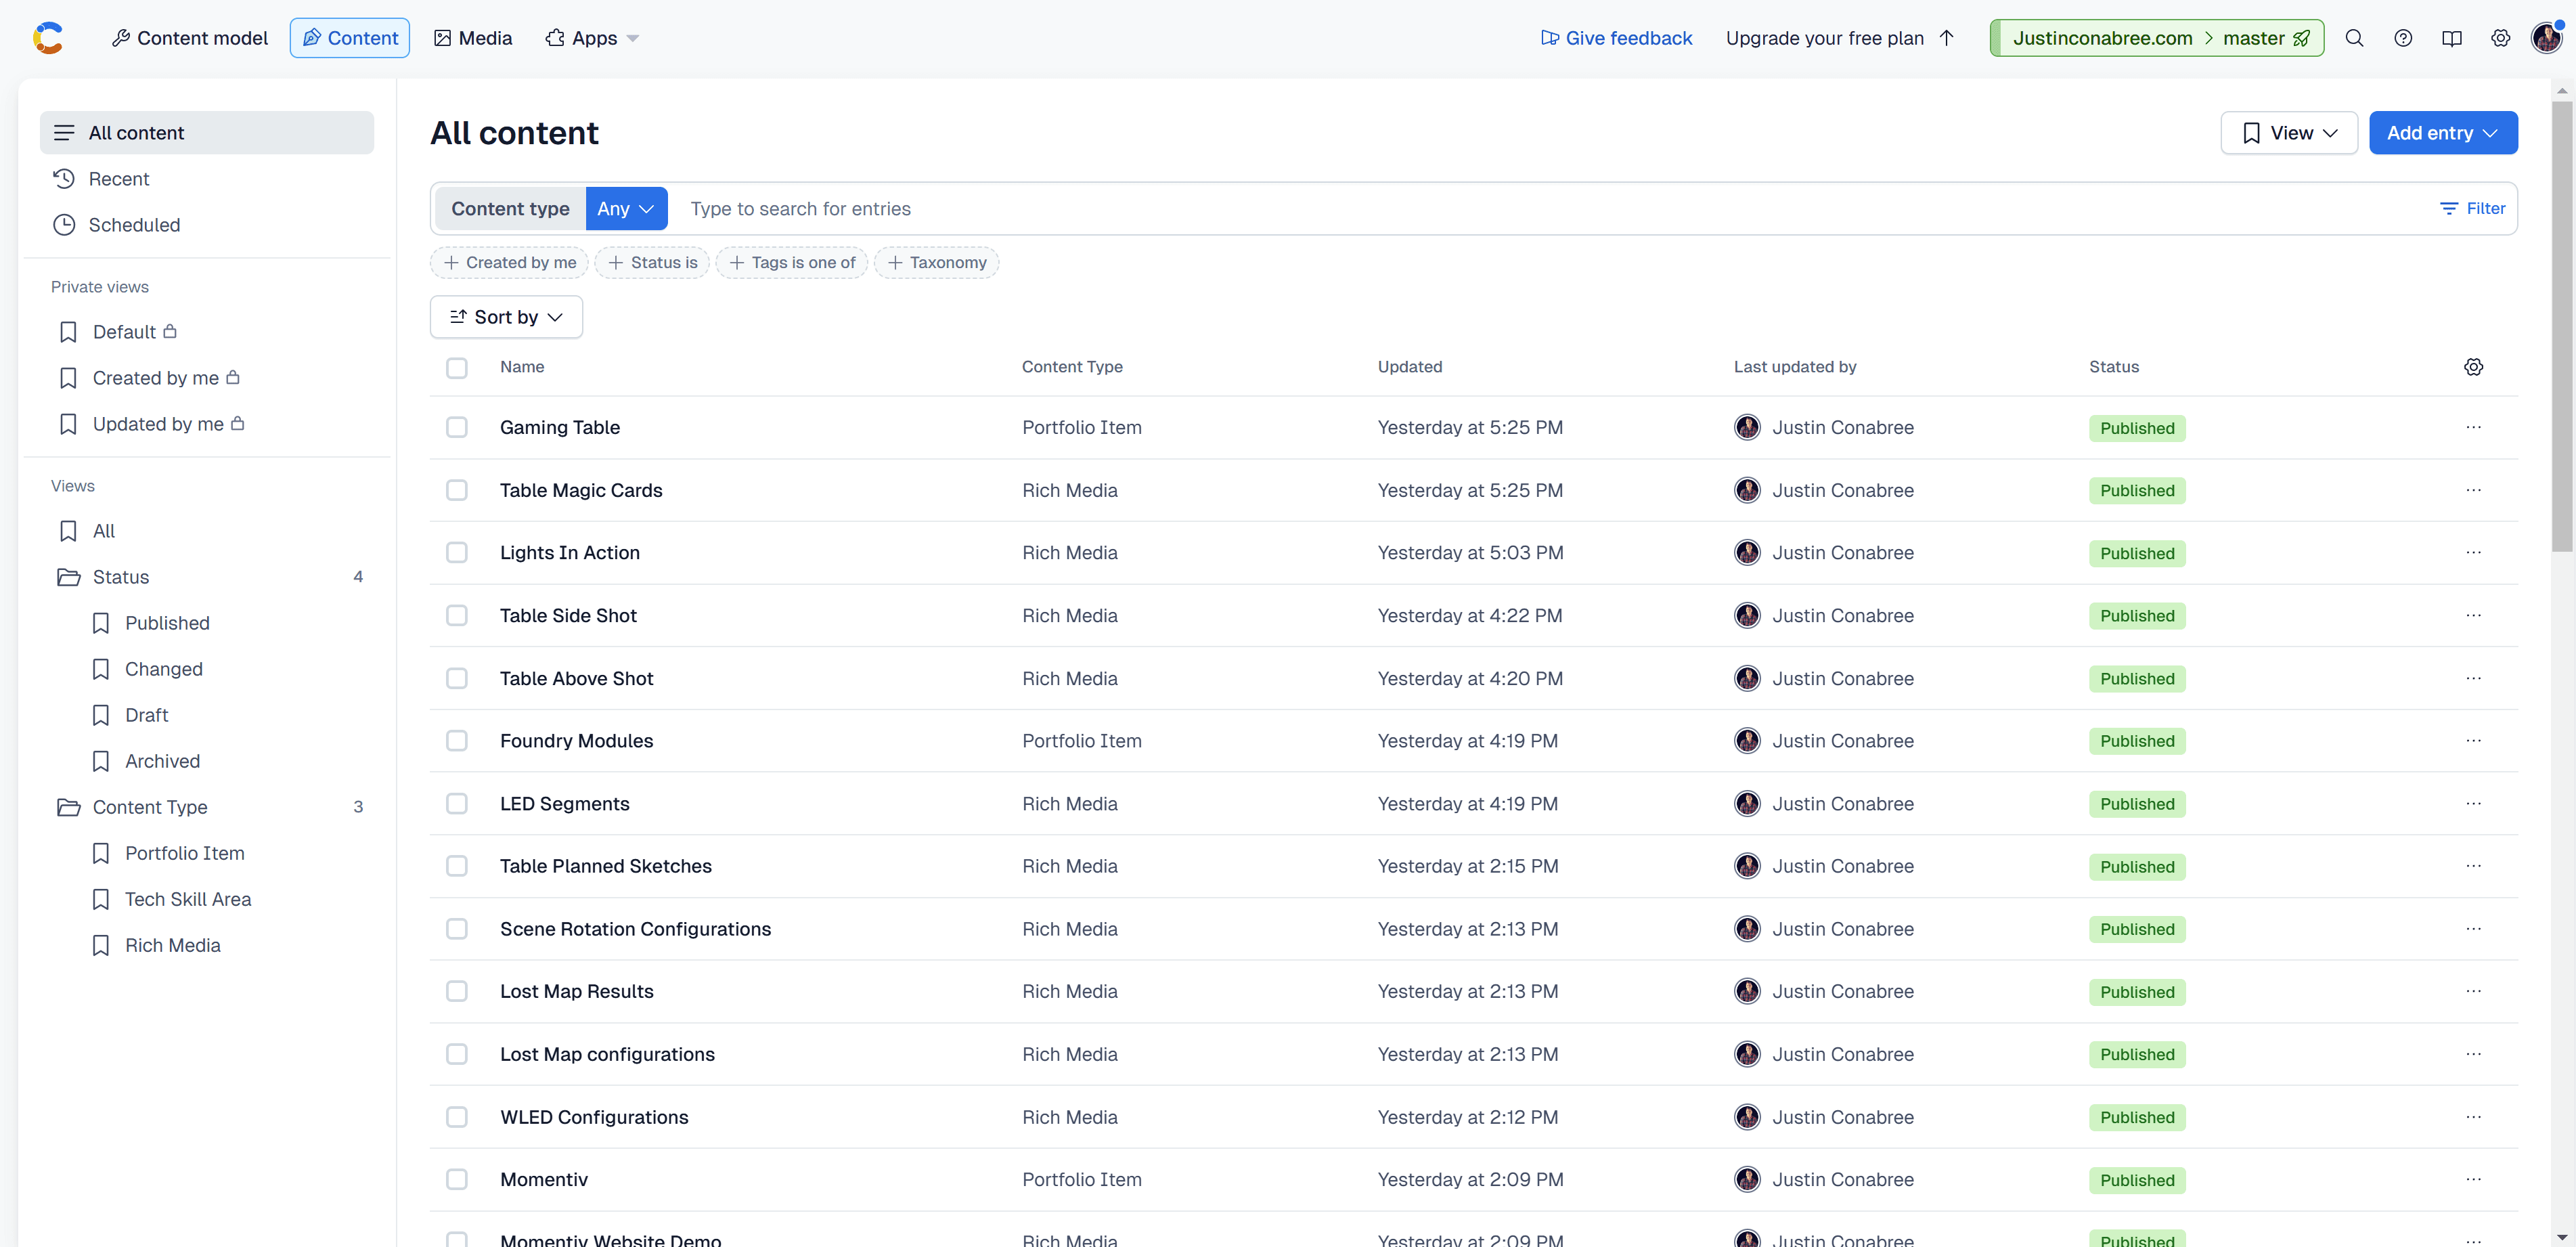Click the Contentful logo icon
2576x1247 pixels.
(48, 37)
